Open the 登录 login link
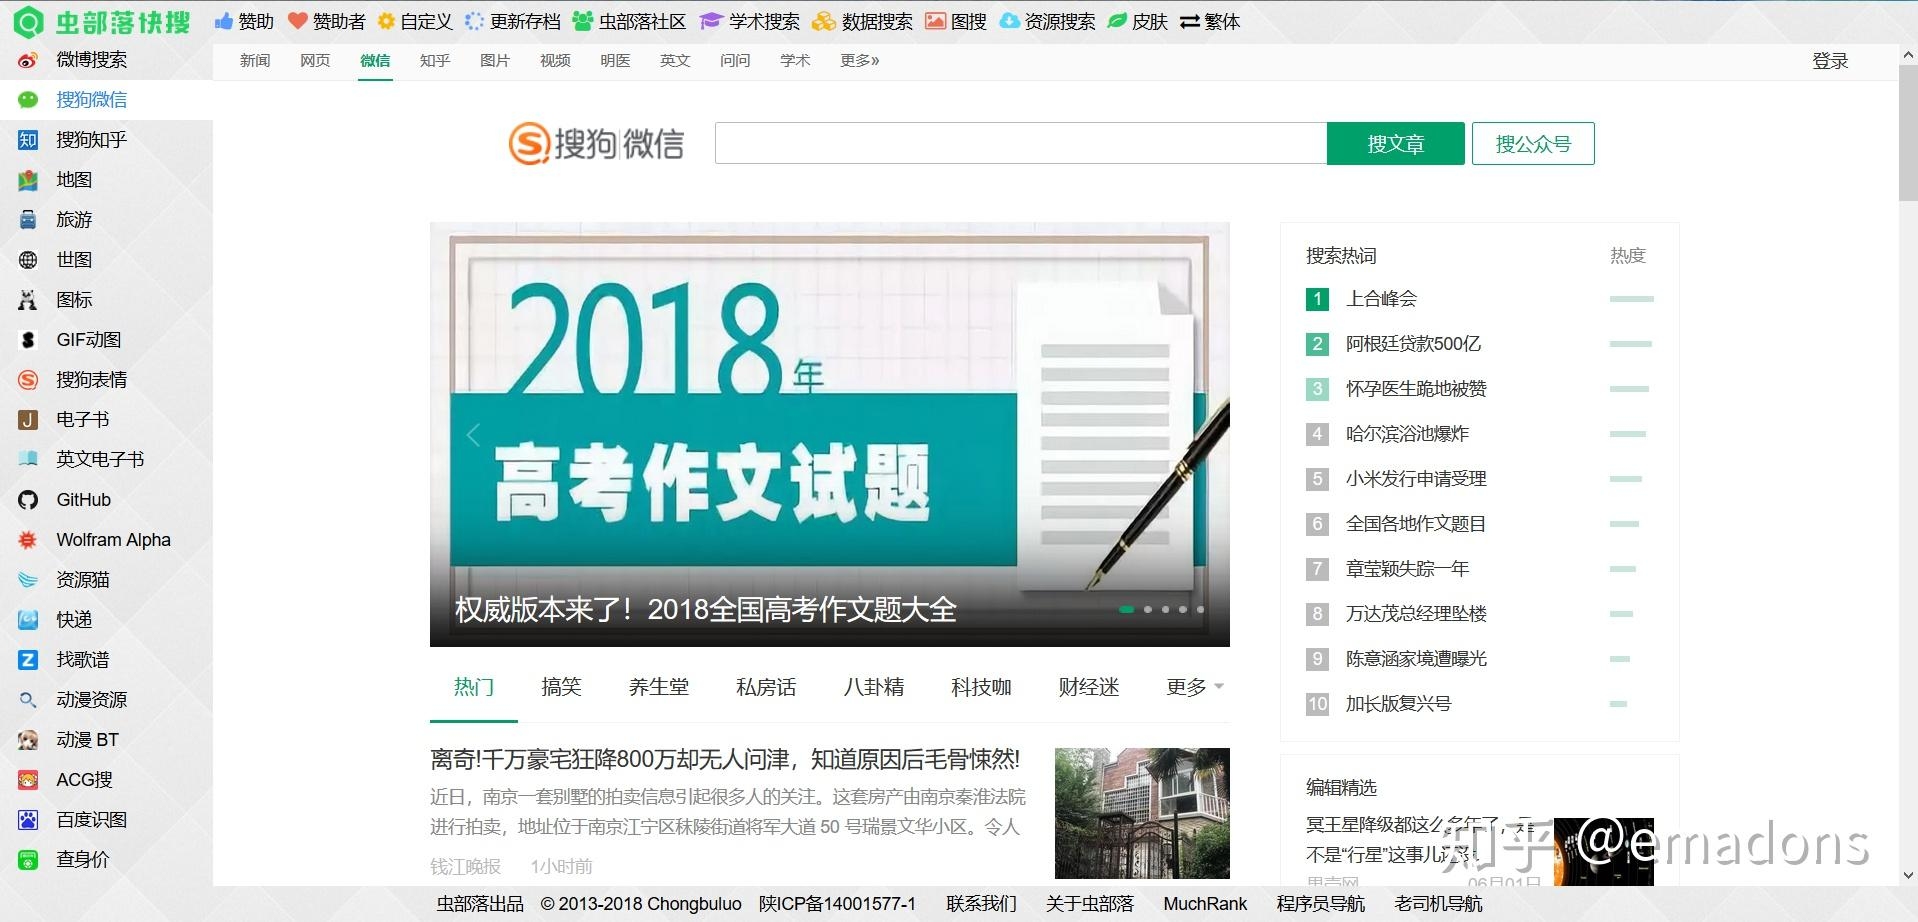The height and width of the screenshot is (922, 1918). pos(1830,60)
